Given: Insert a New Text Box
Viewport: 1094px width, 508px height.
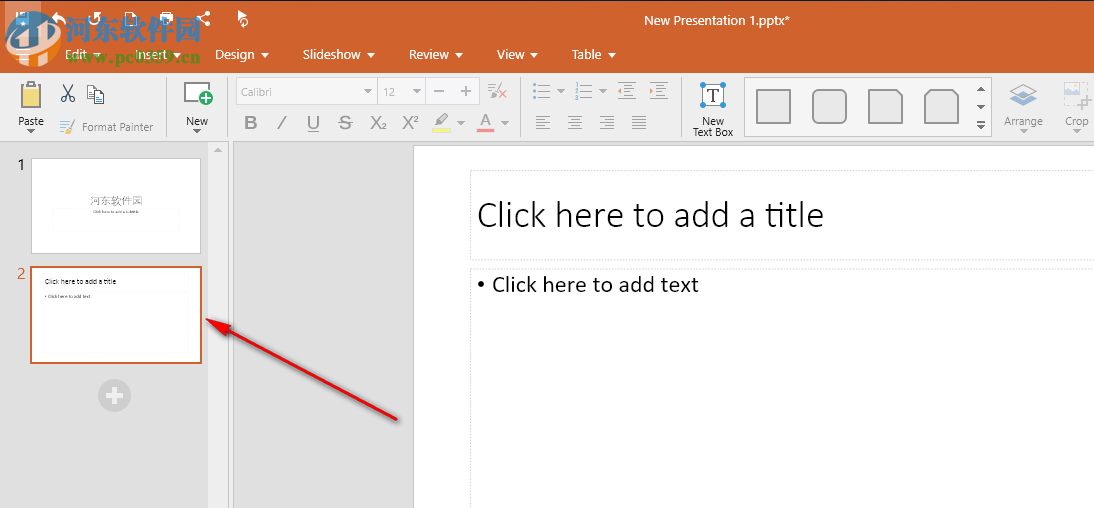Looking at the screenshot, I should coord(712,108).
